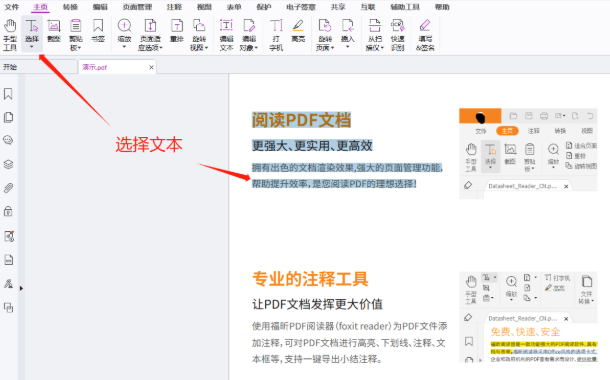Click the heading 专业的注释工具
Image resolution: width=610 pixels, height=380 pixels.
pyautogui.click(x=310, y=279)
